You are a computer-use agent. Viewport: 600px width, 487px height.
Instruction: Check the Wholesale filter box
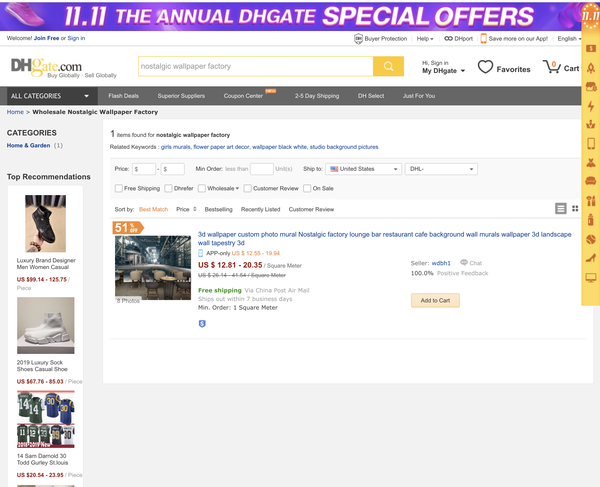click(202, 188)
